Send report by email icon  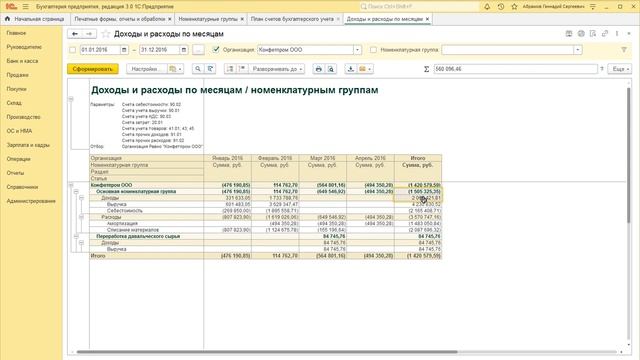pyautogui.click(x=365, y=69)
